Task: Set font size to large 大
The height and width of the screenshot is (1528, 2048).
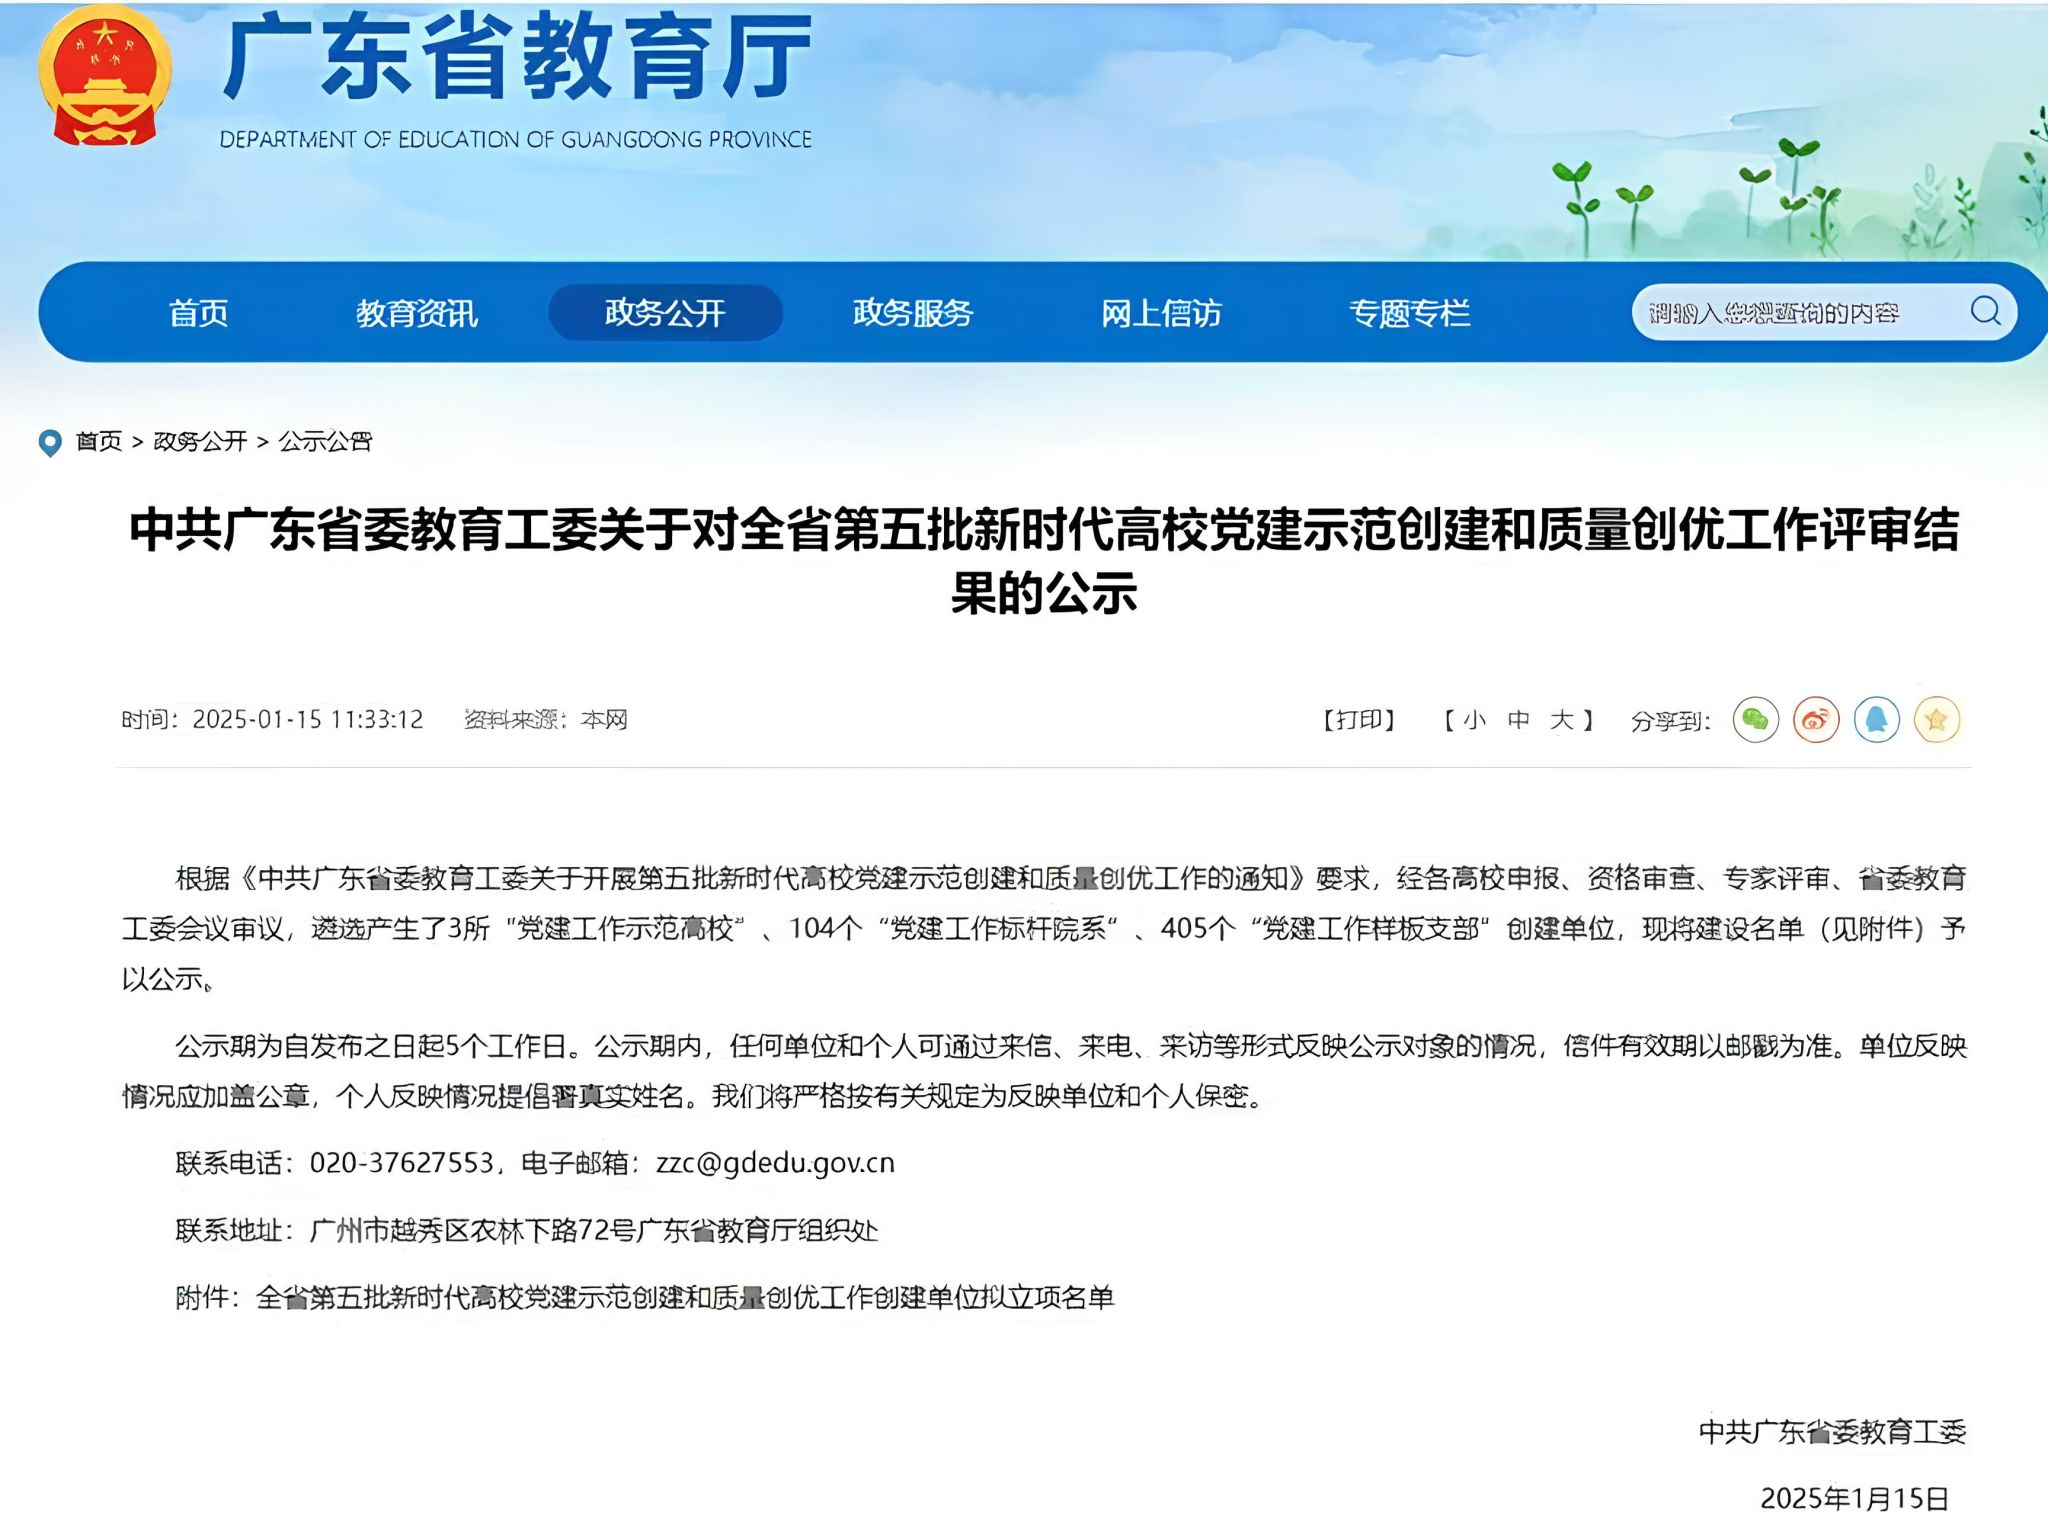Action: click(1561, 720)
